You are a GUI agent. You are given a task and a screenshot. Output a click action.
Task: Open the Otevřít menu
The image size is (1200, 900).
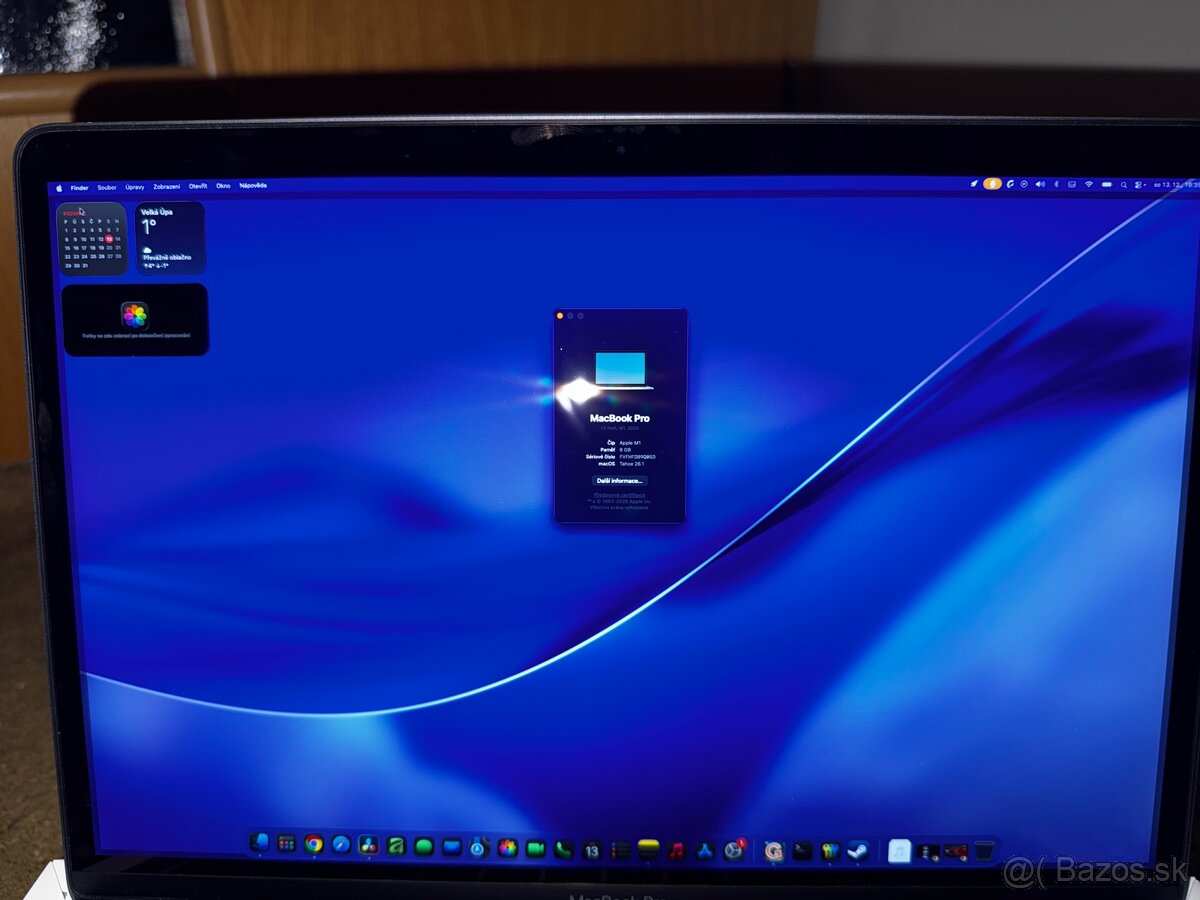point(198,186)
